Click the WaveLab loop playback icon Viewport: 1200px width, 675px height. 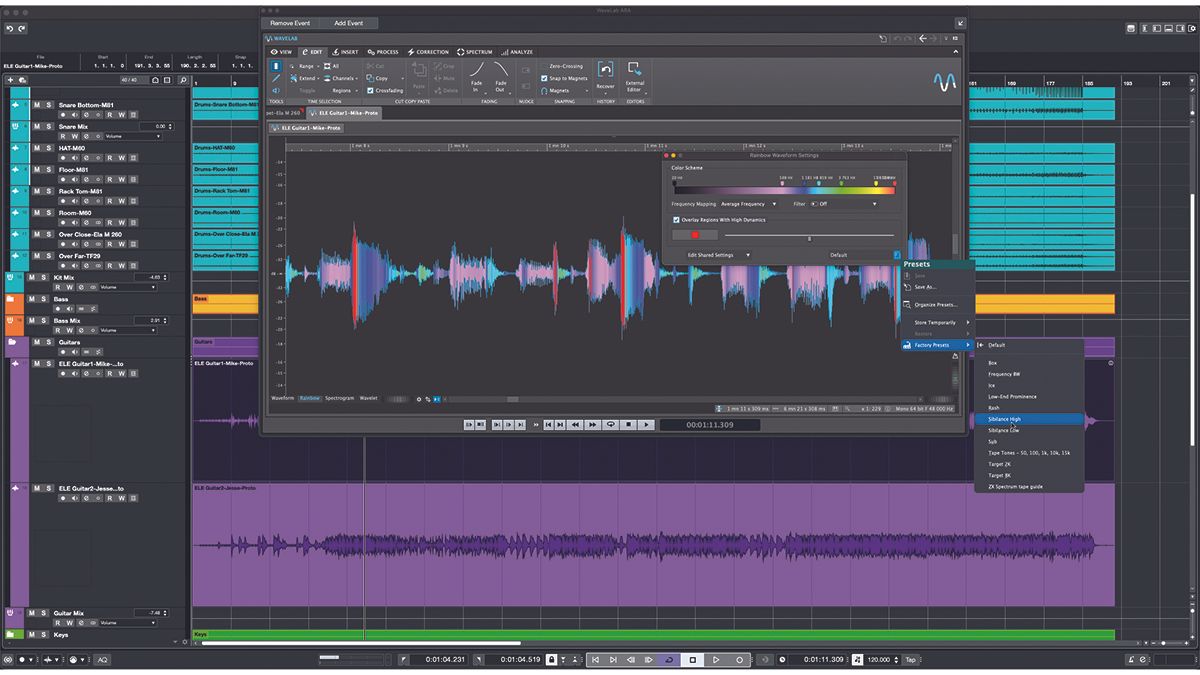(610, 425)
